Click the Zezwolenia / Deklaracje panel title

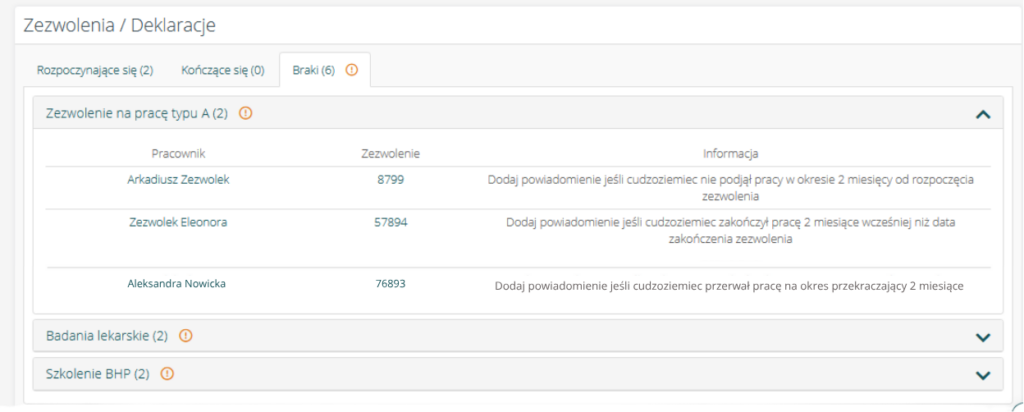pos(119,24)
